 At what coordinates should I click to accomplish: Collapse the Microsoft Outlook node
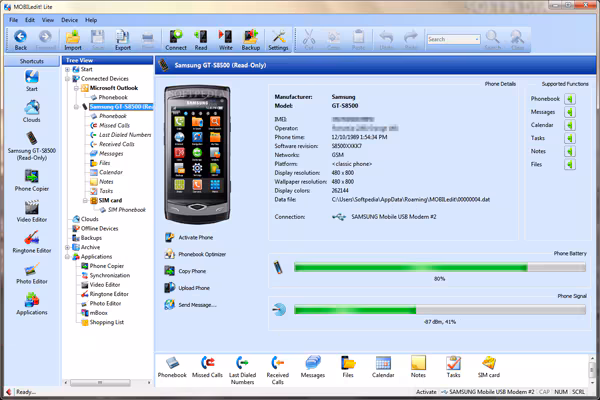coord(76,88)
